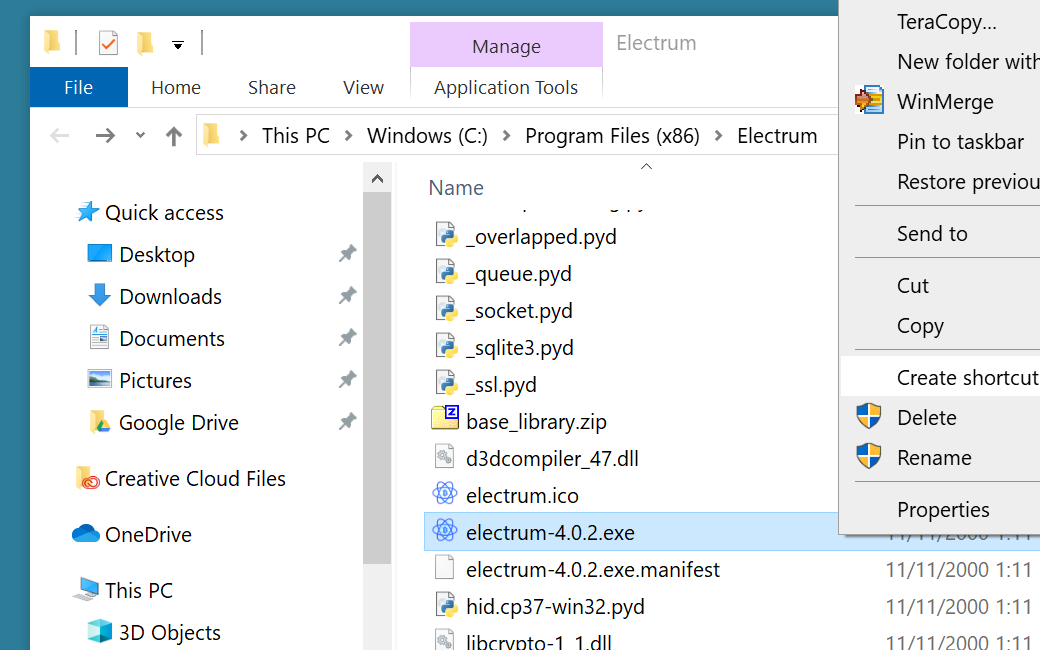Image resolution: width=1040 pixels, height=650 pixels.
Task: Choose Cut from context menu
Action: pyautogui.click(x=913, y=285)
